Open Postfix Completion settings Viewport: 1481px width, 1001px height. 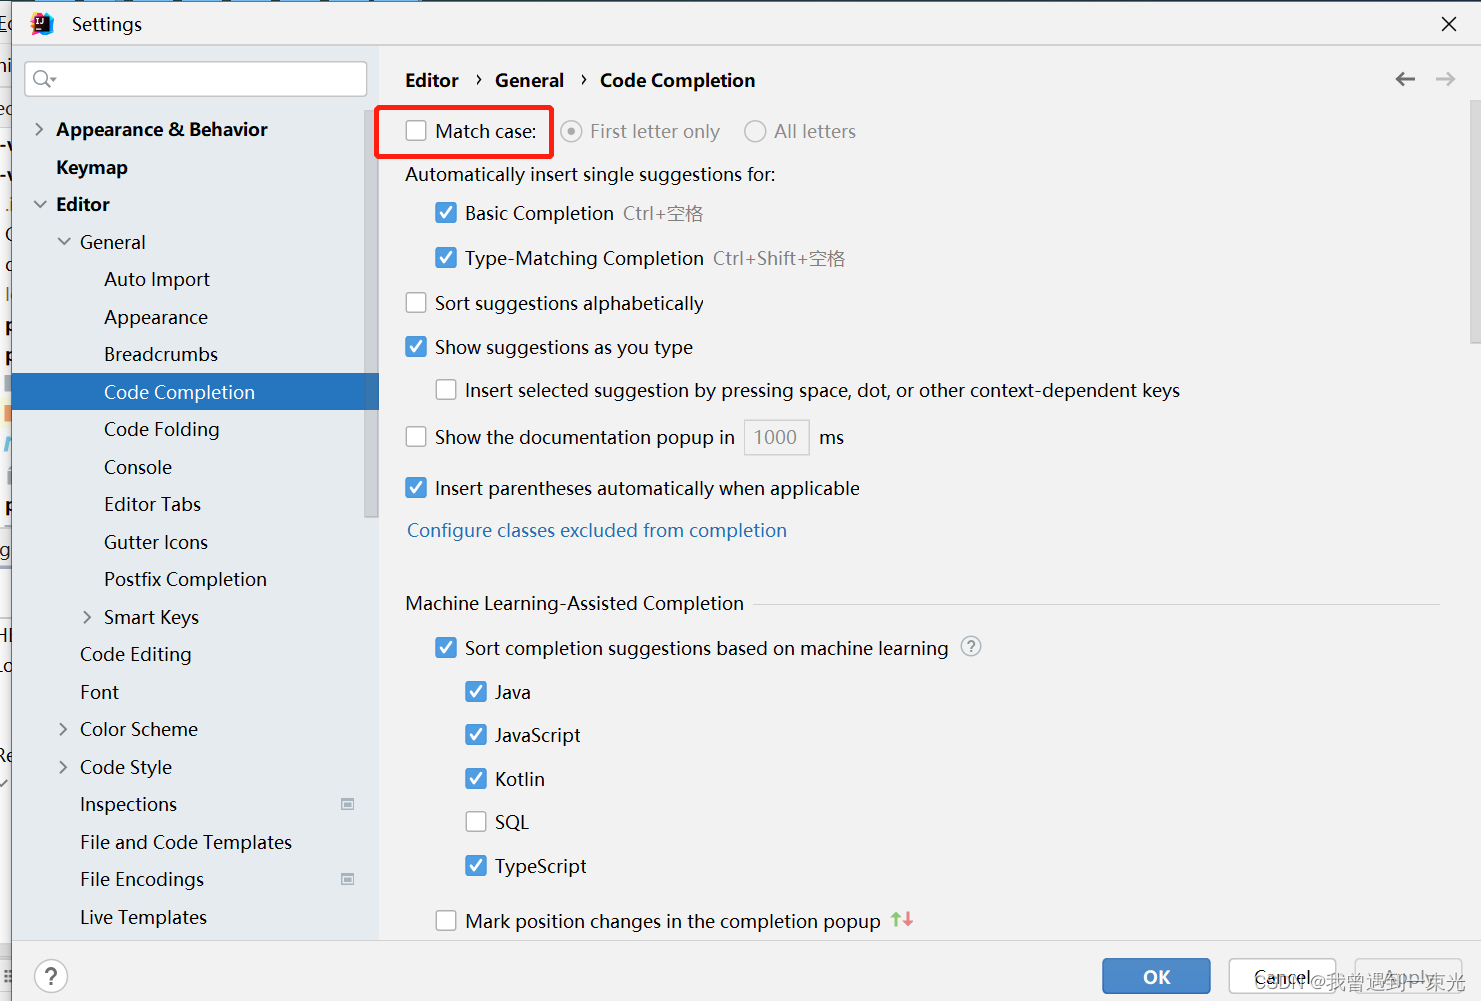click(185, 579)
